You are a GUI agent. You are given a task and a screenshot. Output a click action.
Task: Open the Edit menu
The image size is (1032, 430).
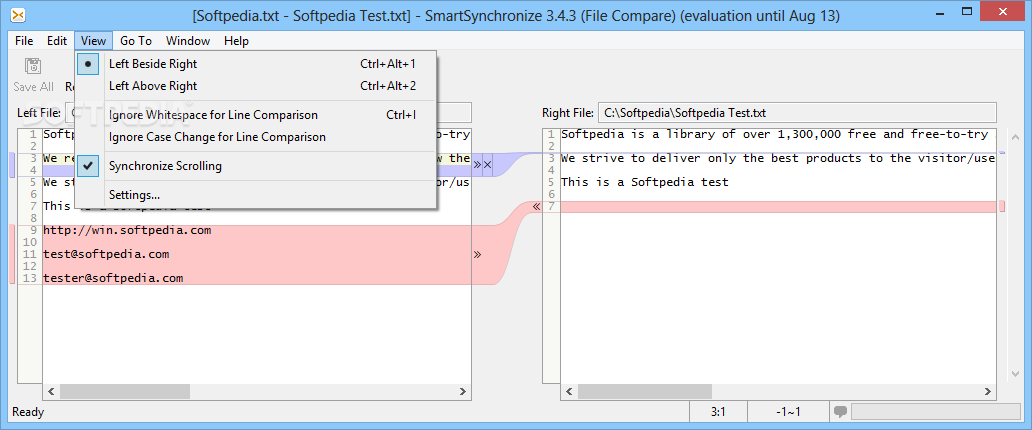click(57, 41)
